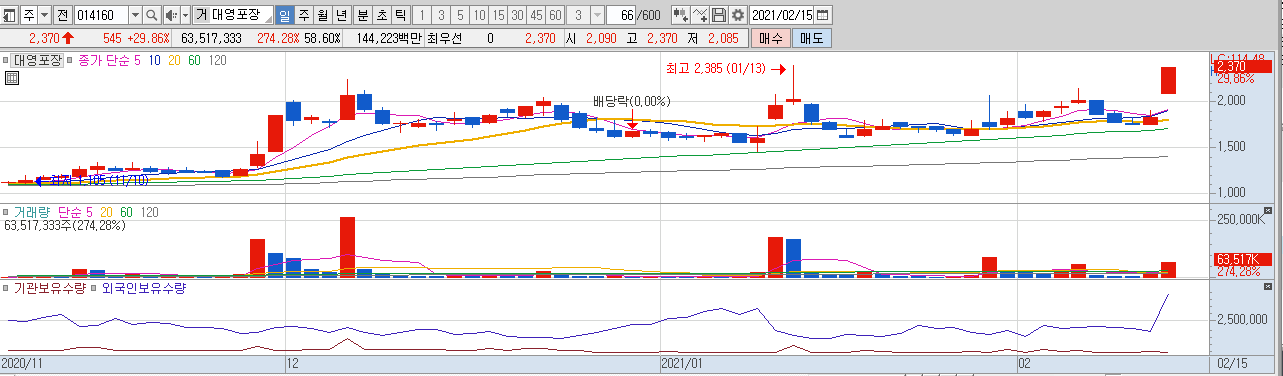Viewport: 1283px width, 376px height.
Task: Select the 15 interval button
Action: tap(497, 15)
